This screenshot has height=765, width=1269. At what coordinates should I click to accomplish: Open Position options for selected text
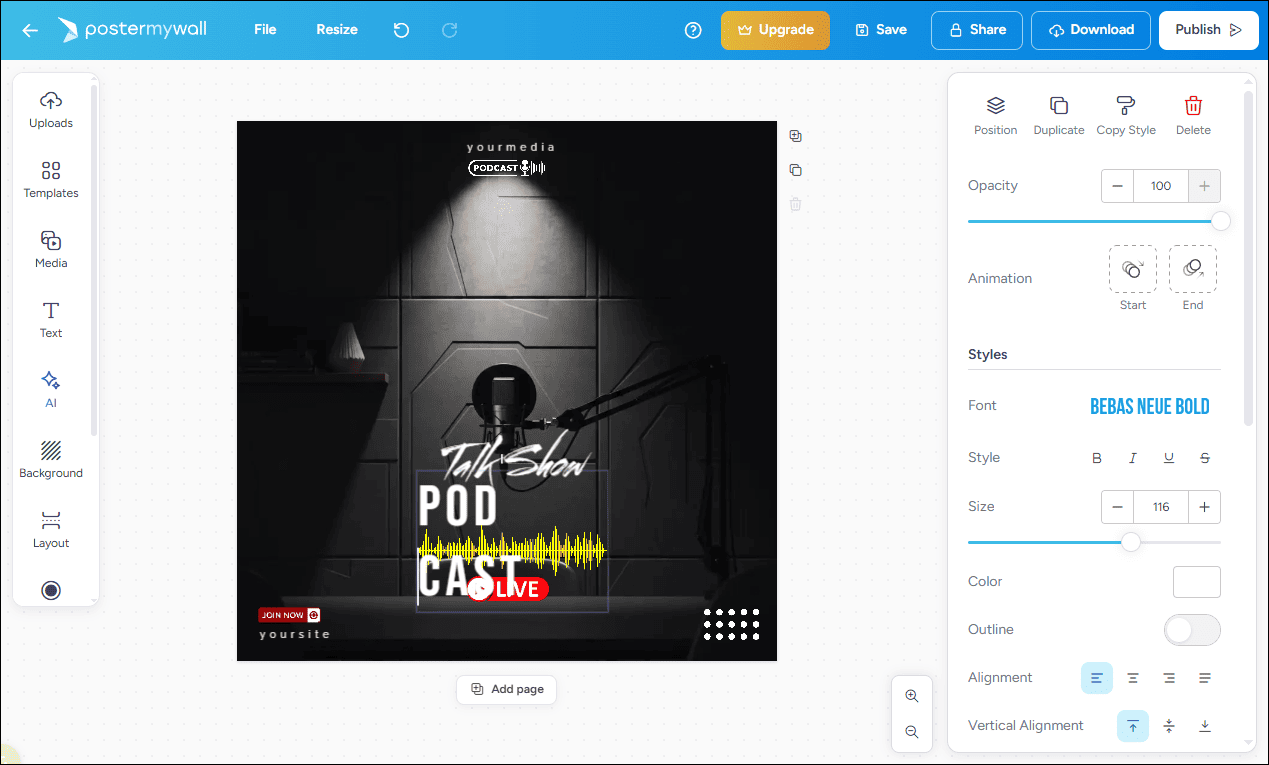[995, 114]
